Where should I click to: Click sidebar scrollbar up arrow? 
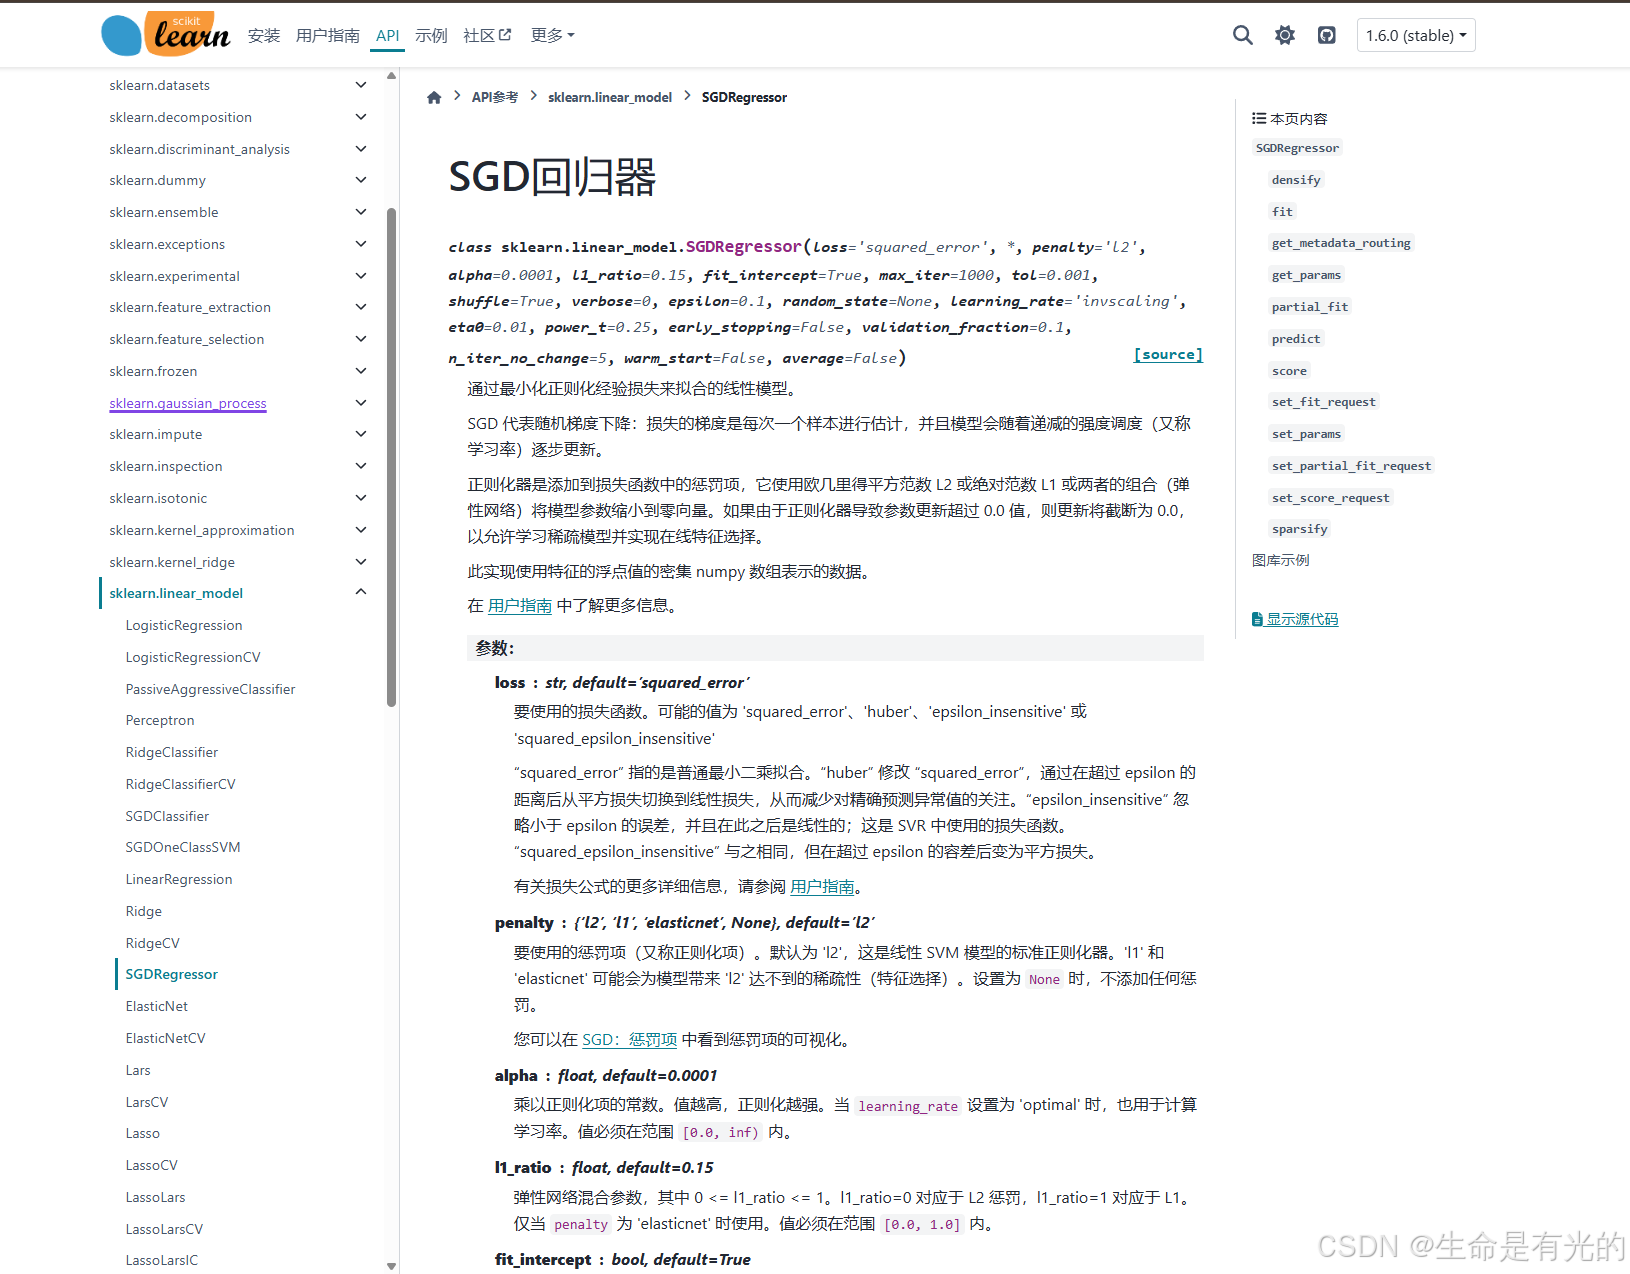(391, 76)
